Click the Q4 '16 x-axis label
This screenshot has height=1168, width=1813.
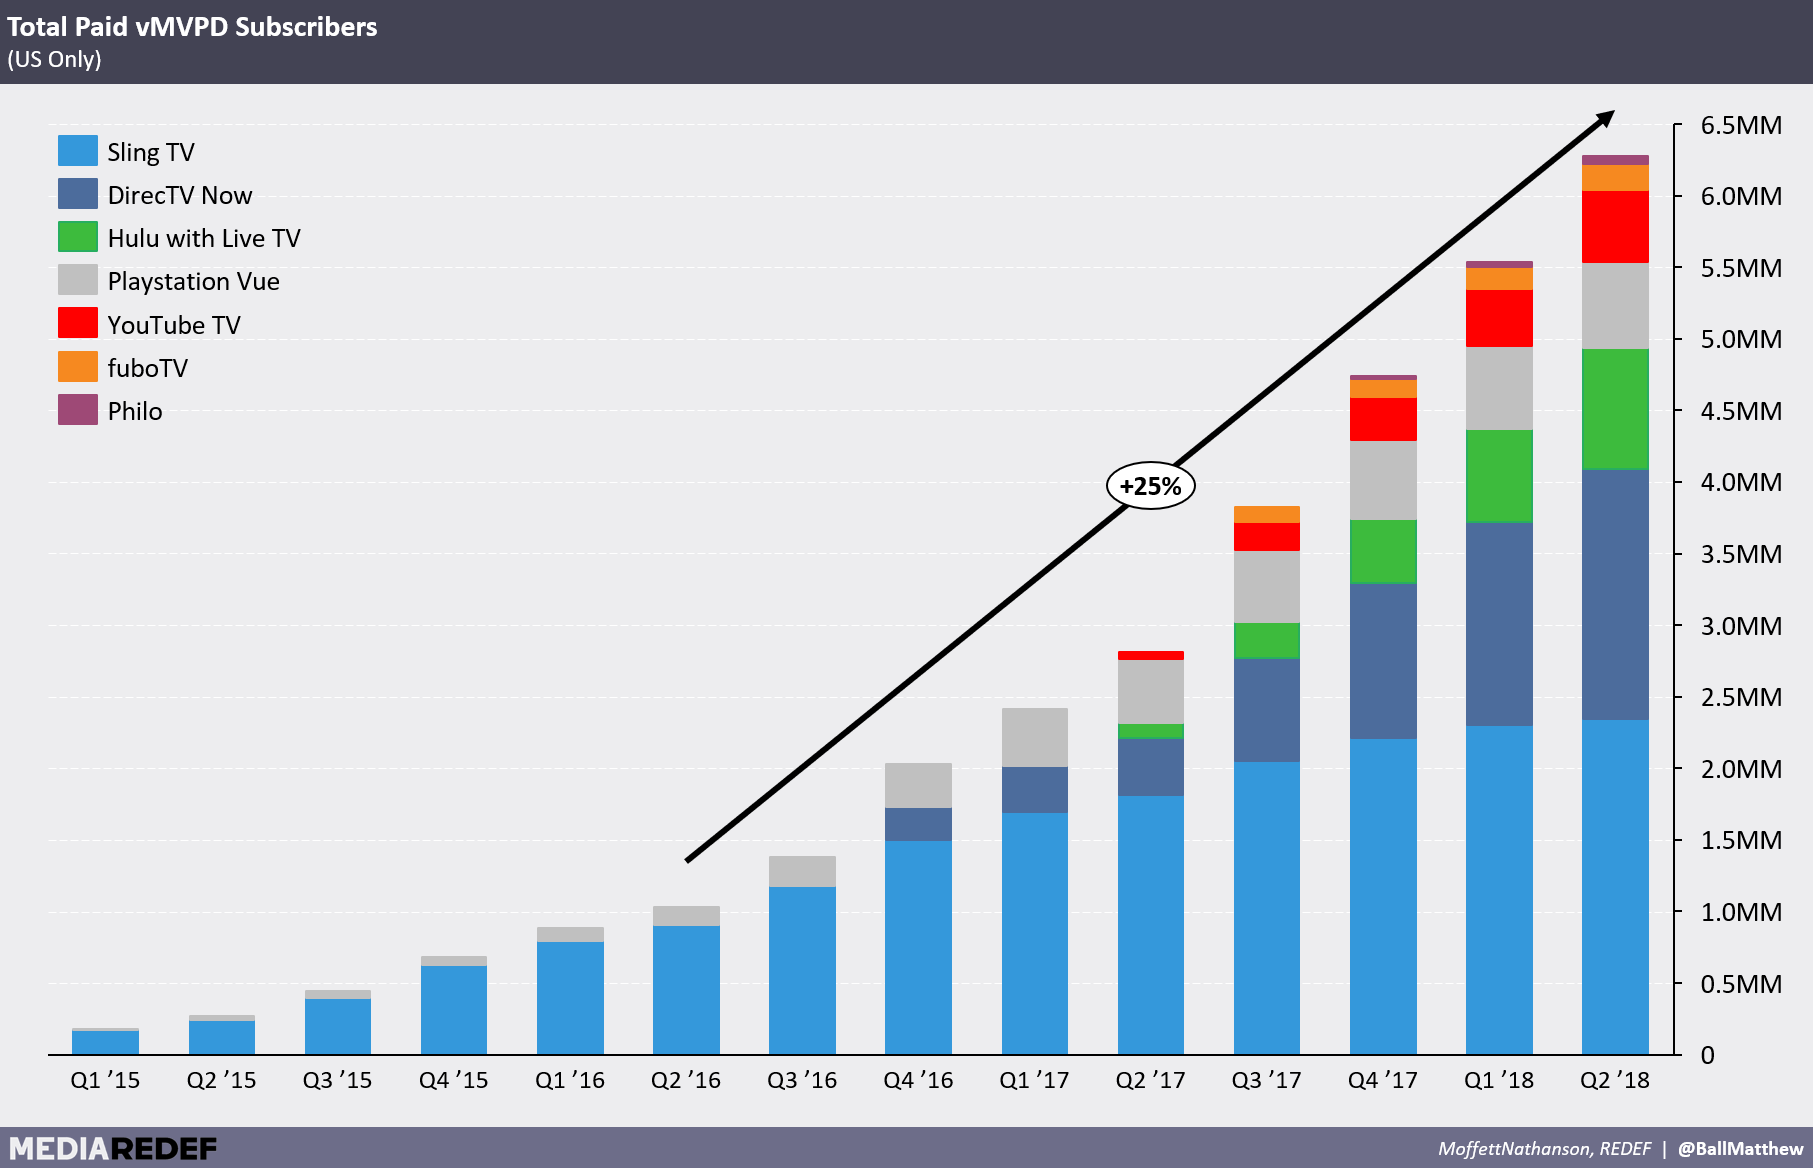pos(918,1080)
